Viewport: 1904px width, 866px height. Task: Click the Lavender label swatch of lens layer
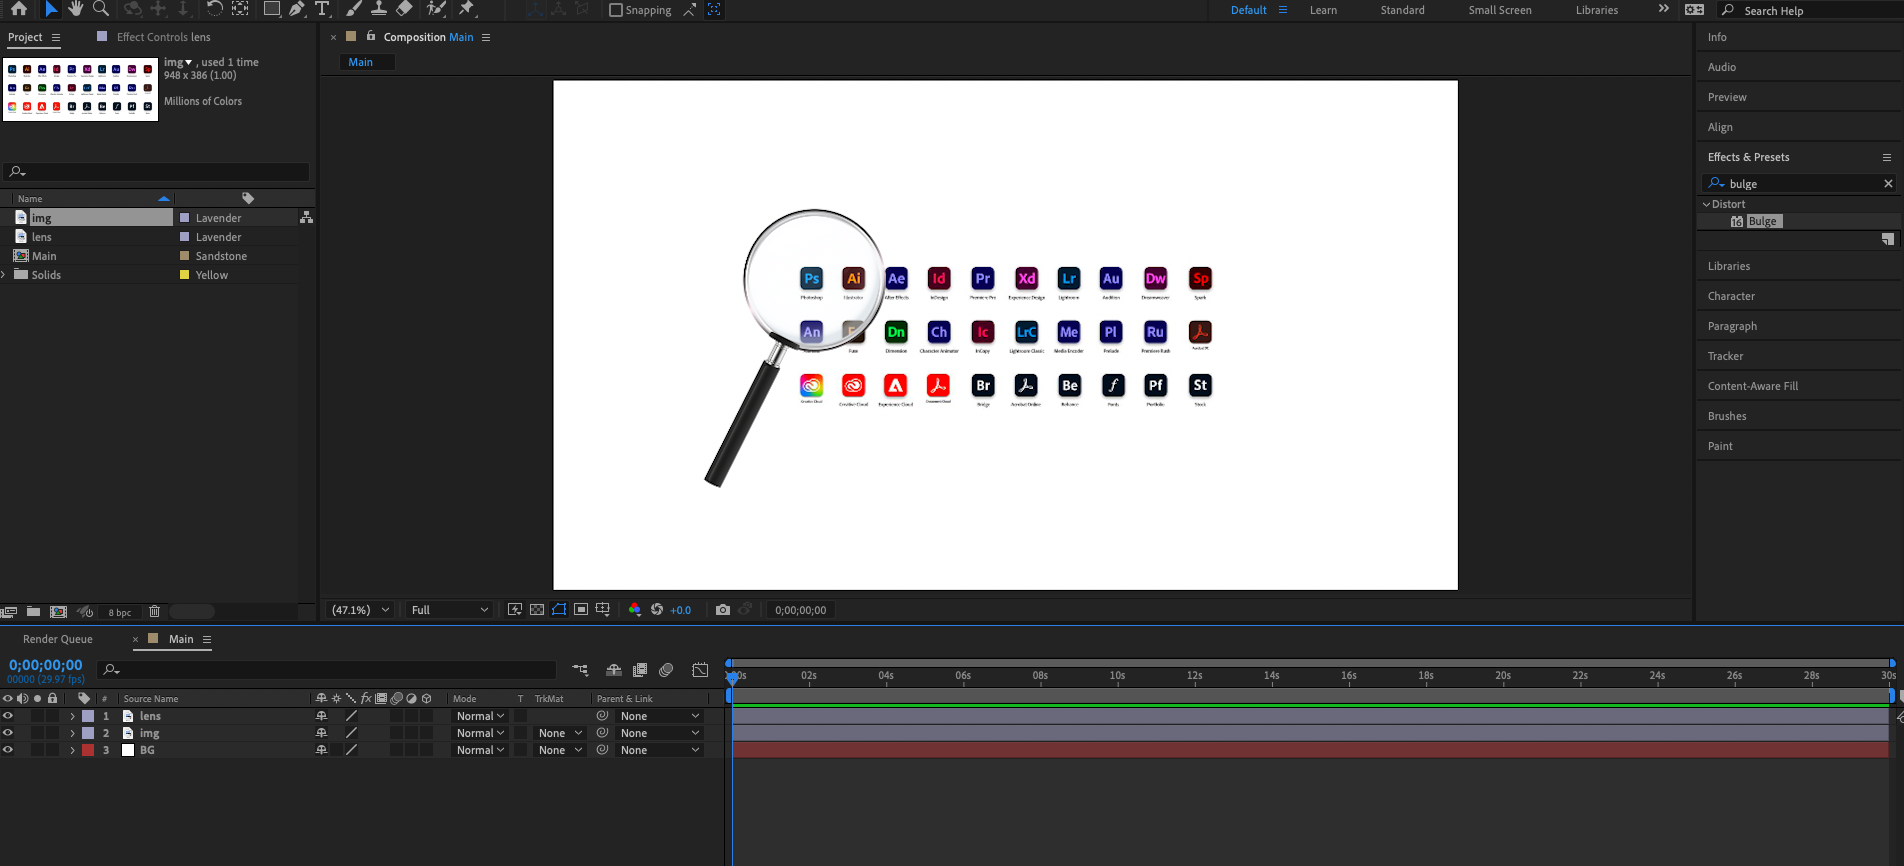point(88,716)
